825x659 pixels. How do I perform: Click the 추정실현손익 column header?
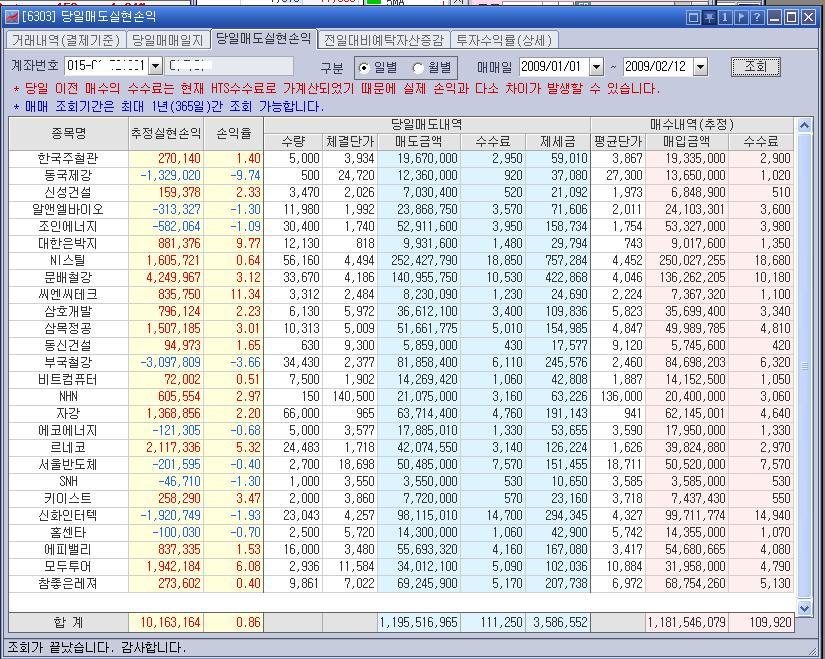pyautogui.click(x=166, y=133)
